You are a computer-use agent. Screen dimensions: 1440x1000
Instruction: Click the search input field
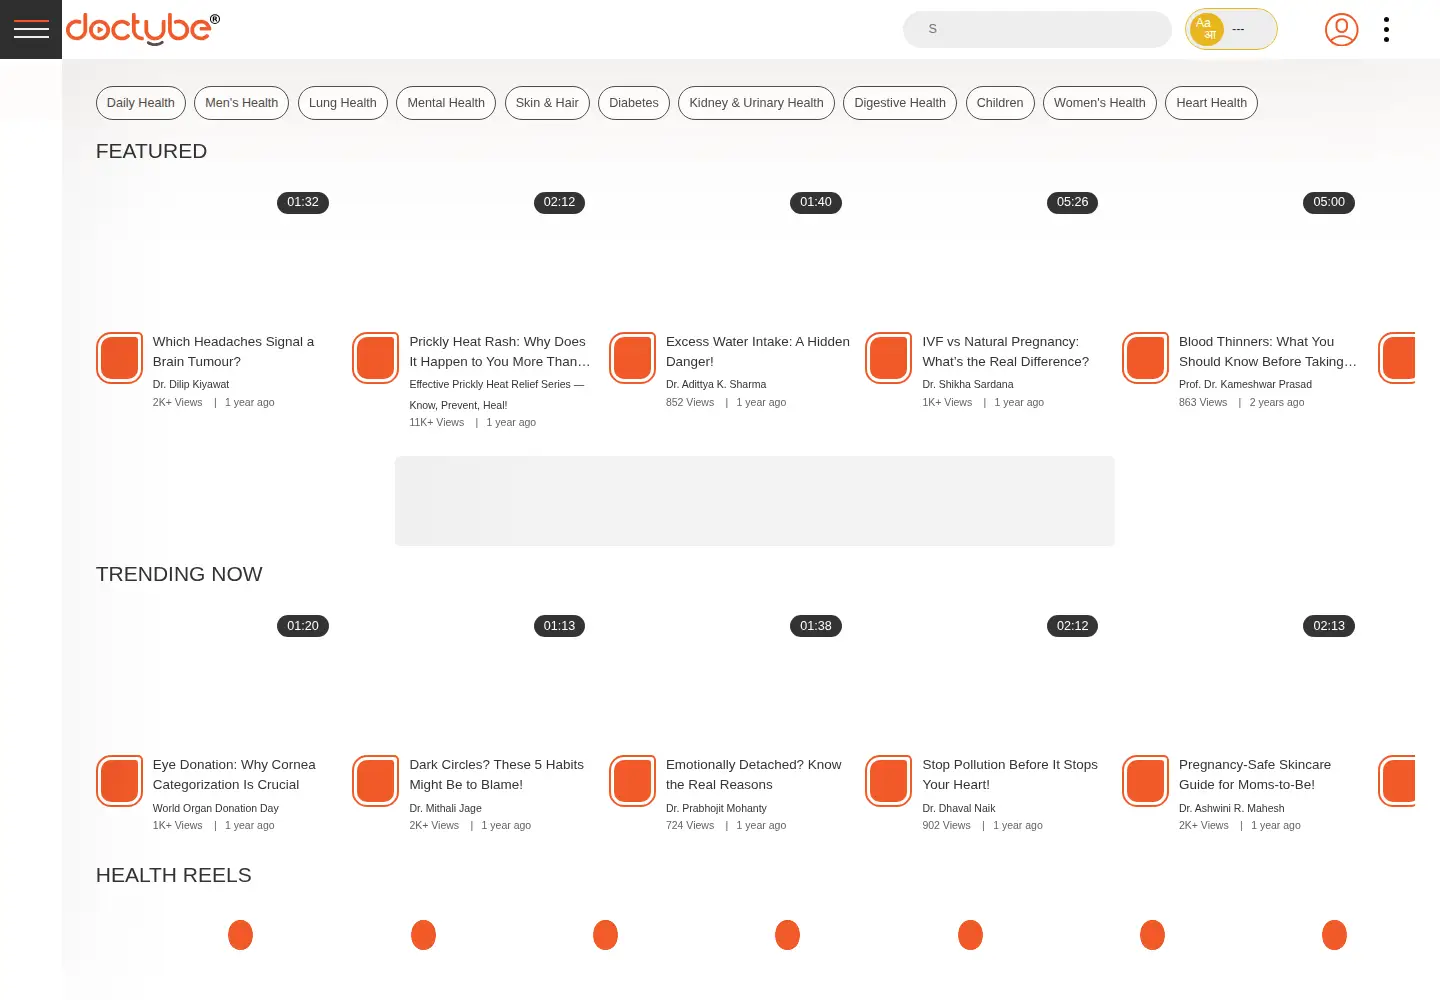tap(1037, 29)
